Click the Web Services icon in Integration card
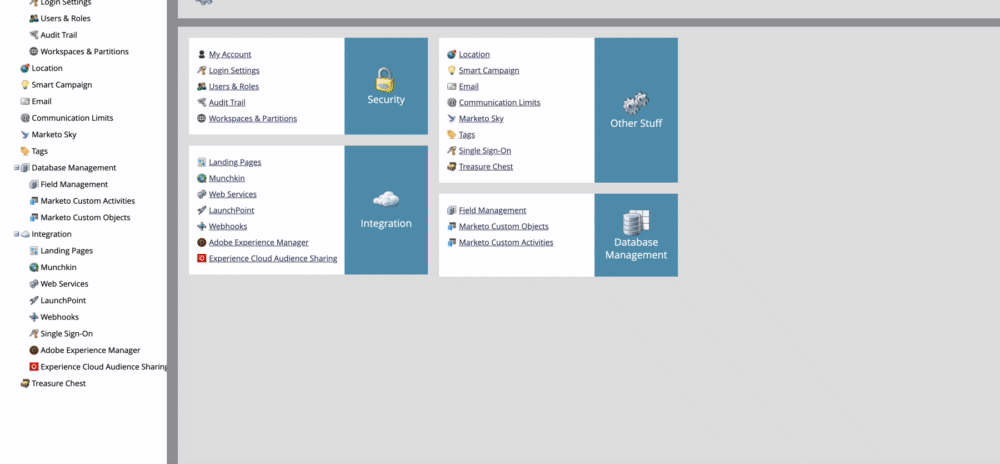Image resolution: width=1000 pixels, height=464 pixels. pyautogui.click(x=202, y=194)
